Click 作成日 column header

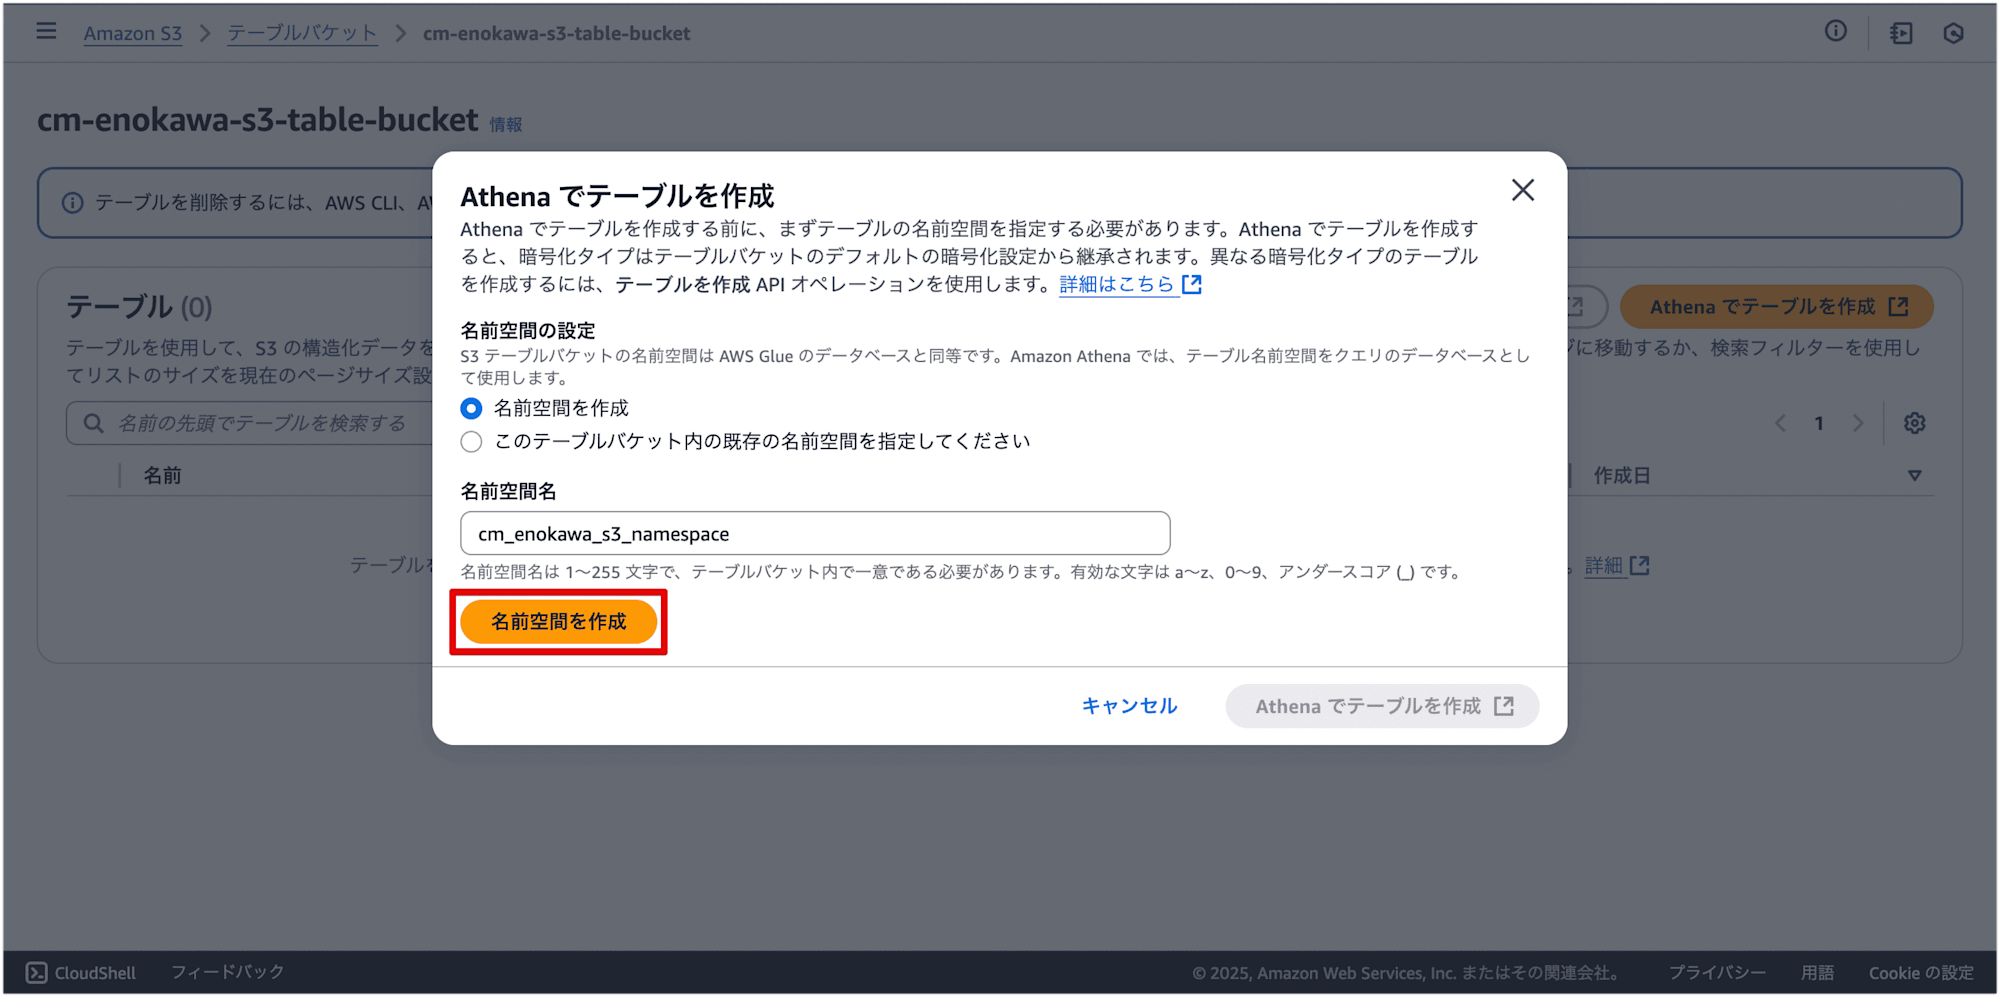pos(1622,476)
